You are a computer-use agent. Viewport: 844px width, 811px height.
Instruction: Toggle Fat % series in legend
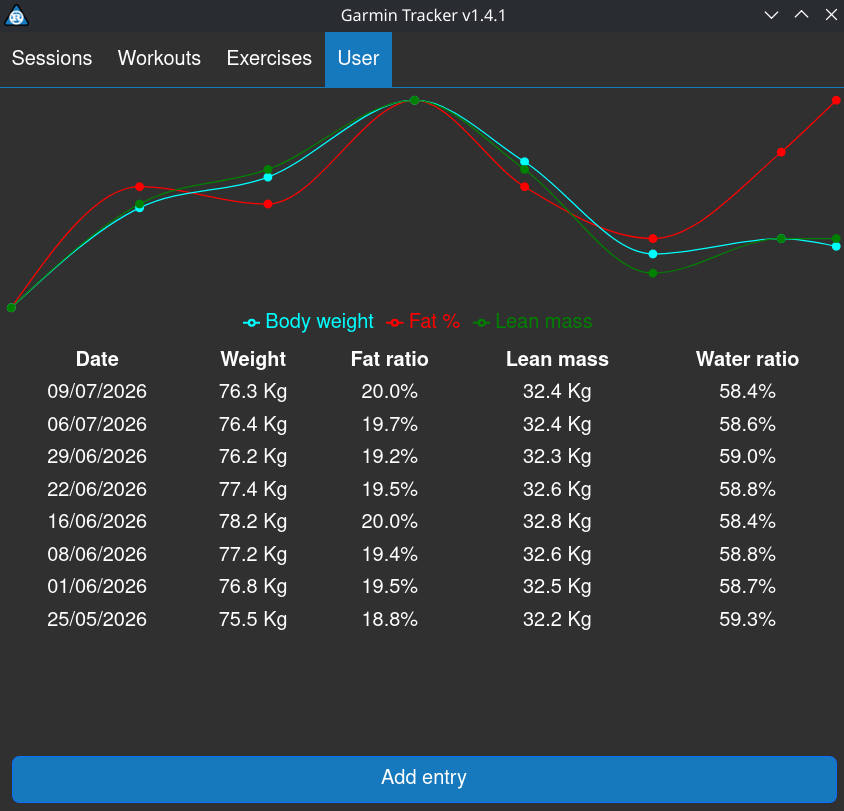click(x=424, y=322)
